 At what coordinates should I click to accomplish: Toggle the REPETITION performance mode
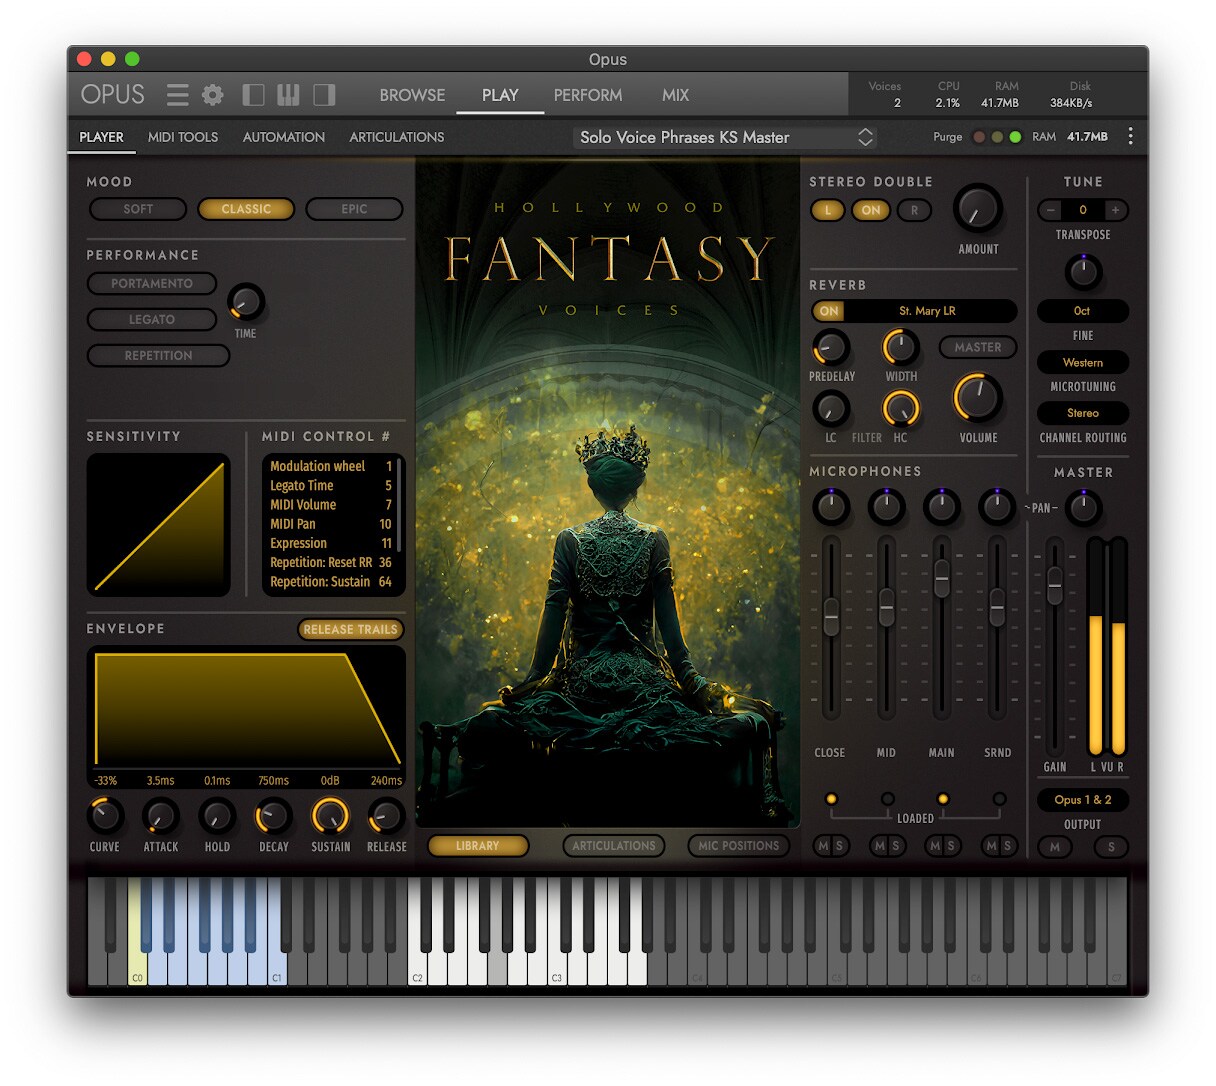[159, 356]
